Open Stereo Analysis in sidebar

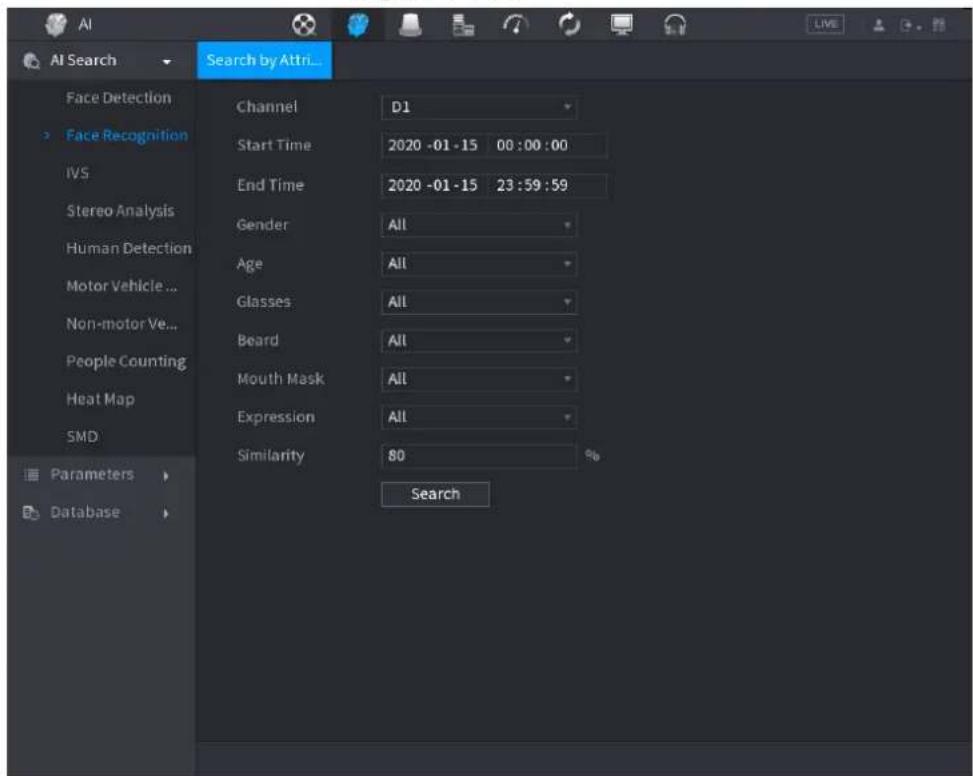click(x=120, y=211)
